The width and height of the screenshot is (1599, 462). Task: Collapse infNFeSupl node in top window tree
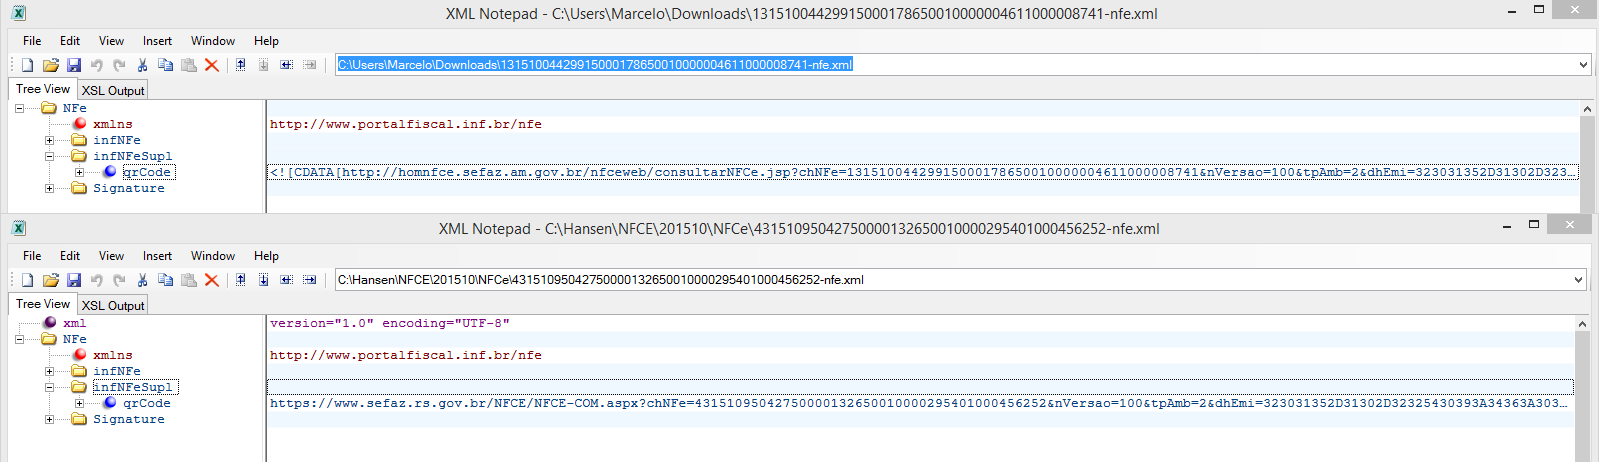pyautogui.click(x=49, y=156)
